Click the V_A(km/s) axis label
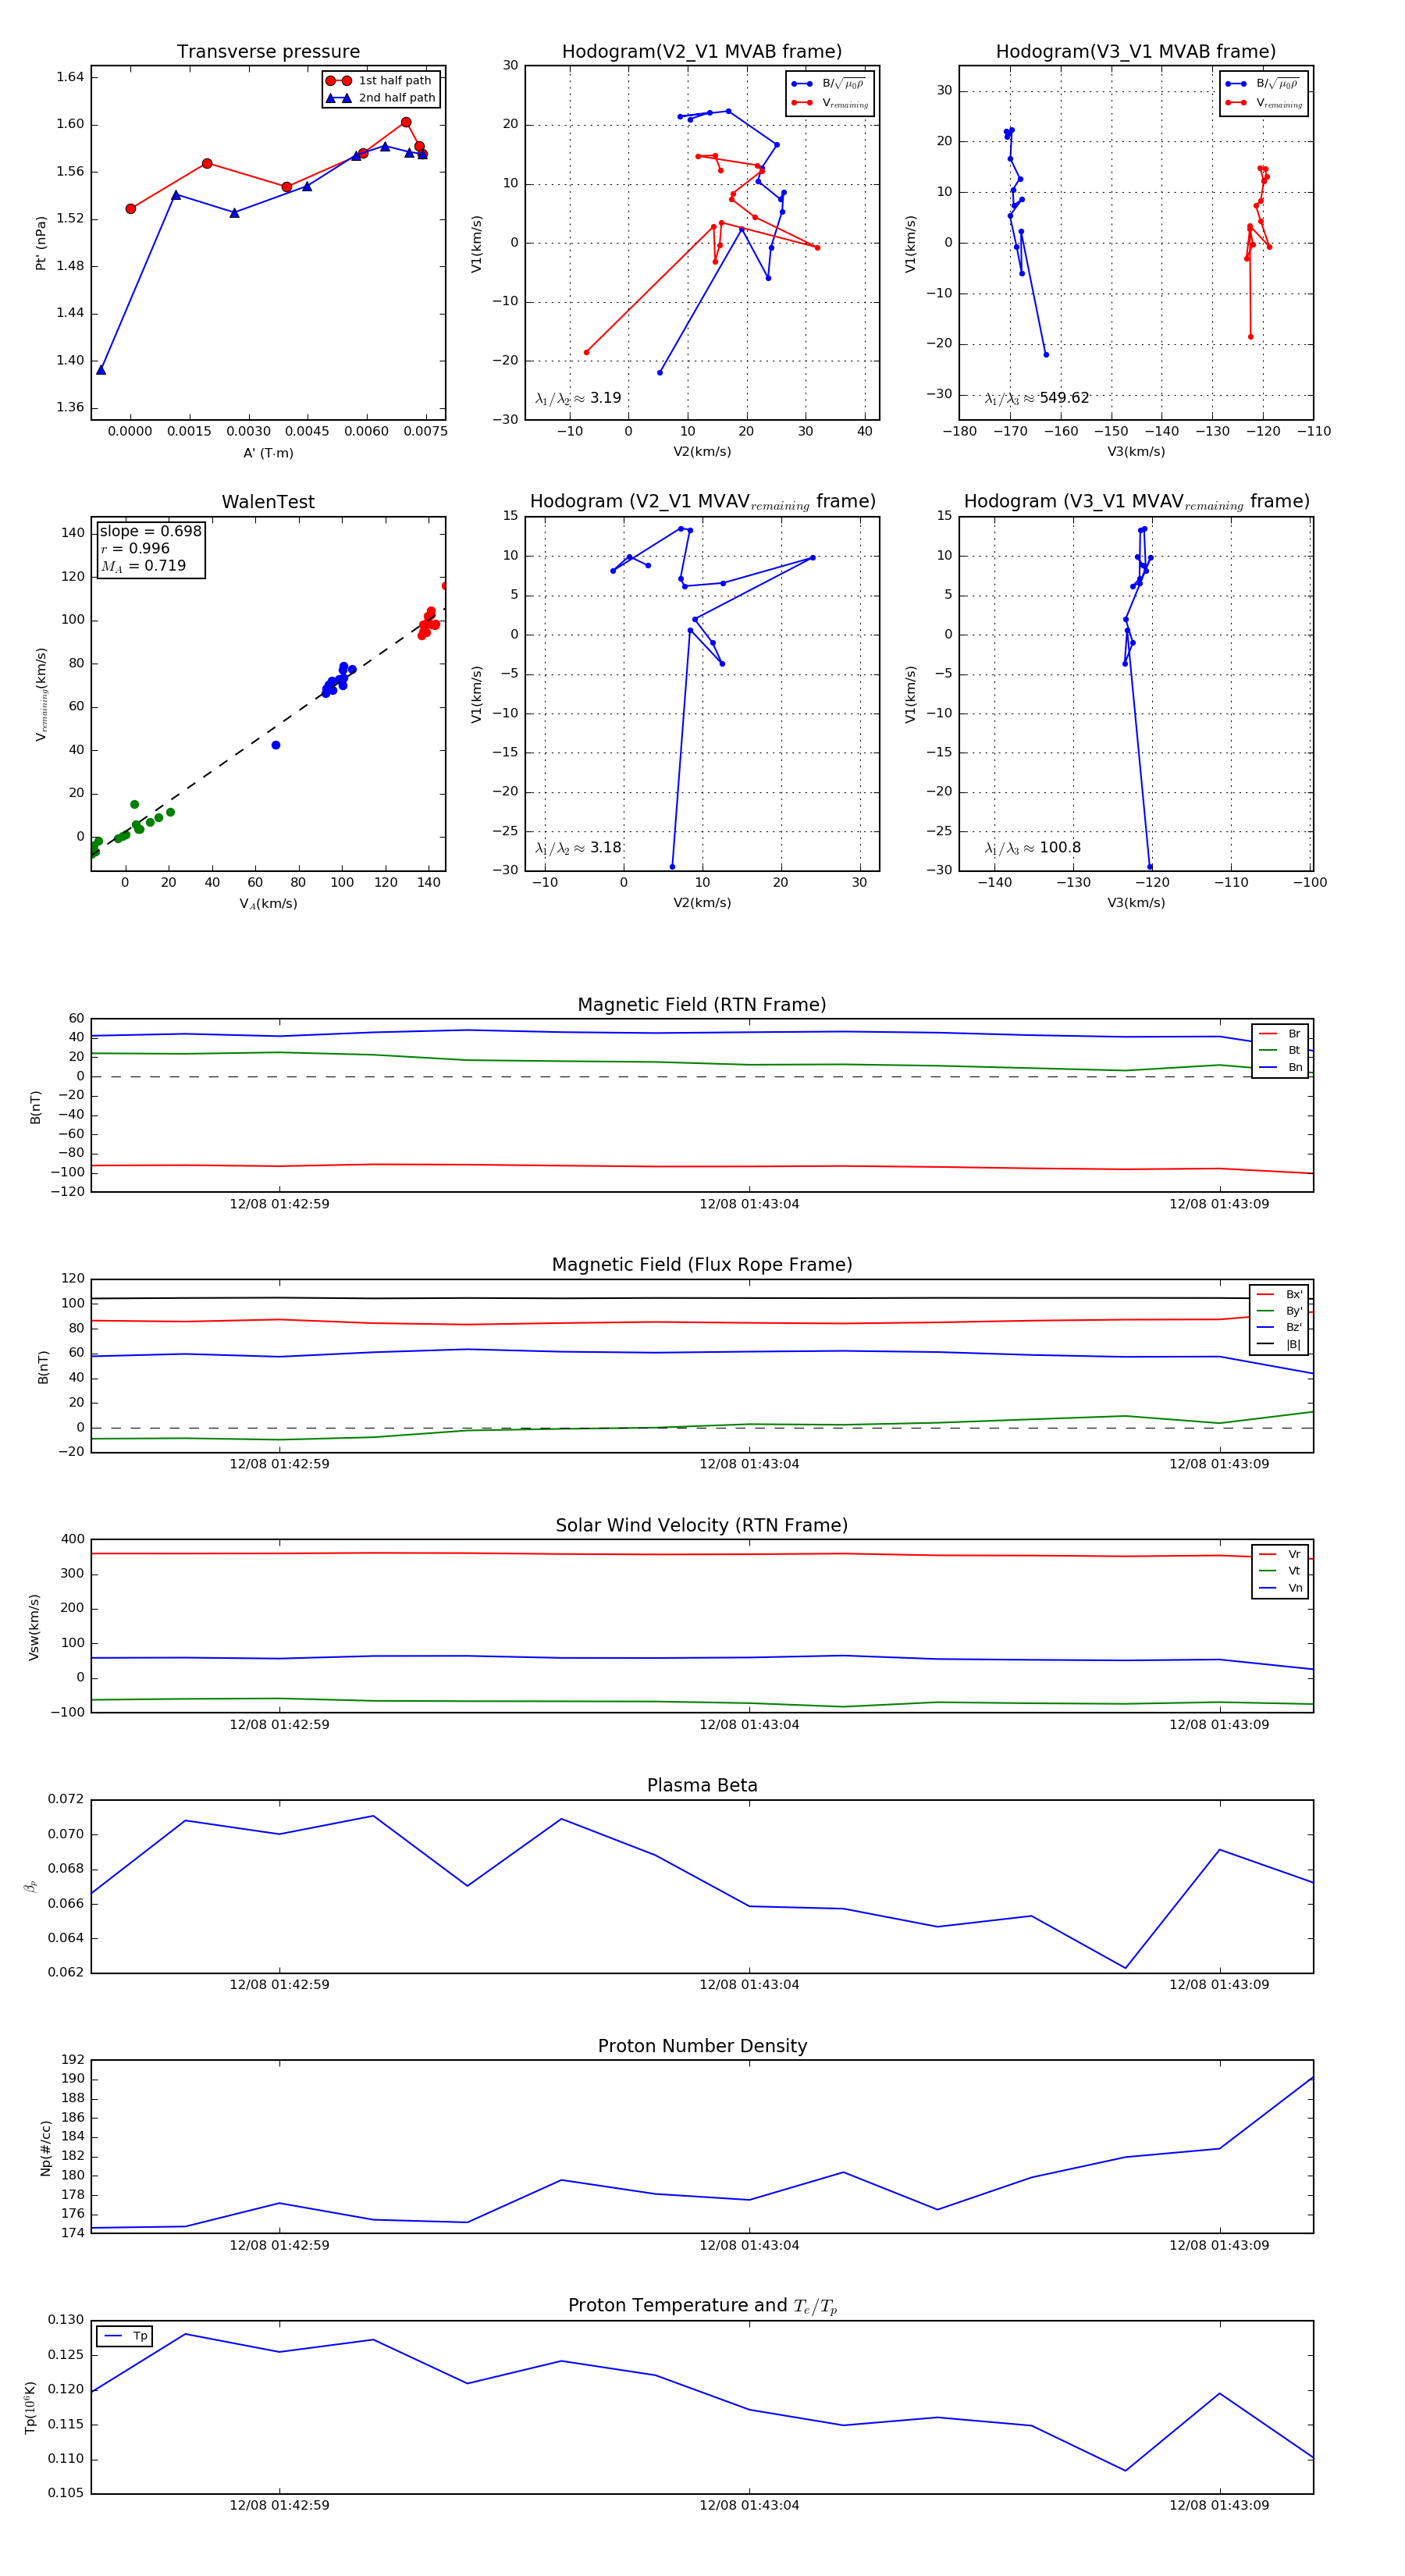The width and height of the screenshot is (1405, 2576). click(268, 904)
